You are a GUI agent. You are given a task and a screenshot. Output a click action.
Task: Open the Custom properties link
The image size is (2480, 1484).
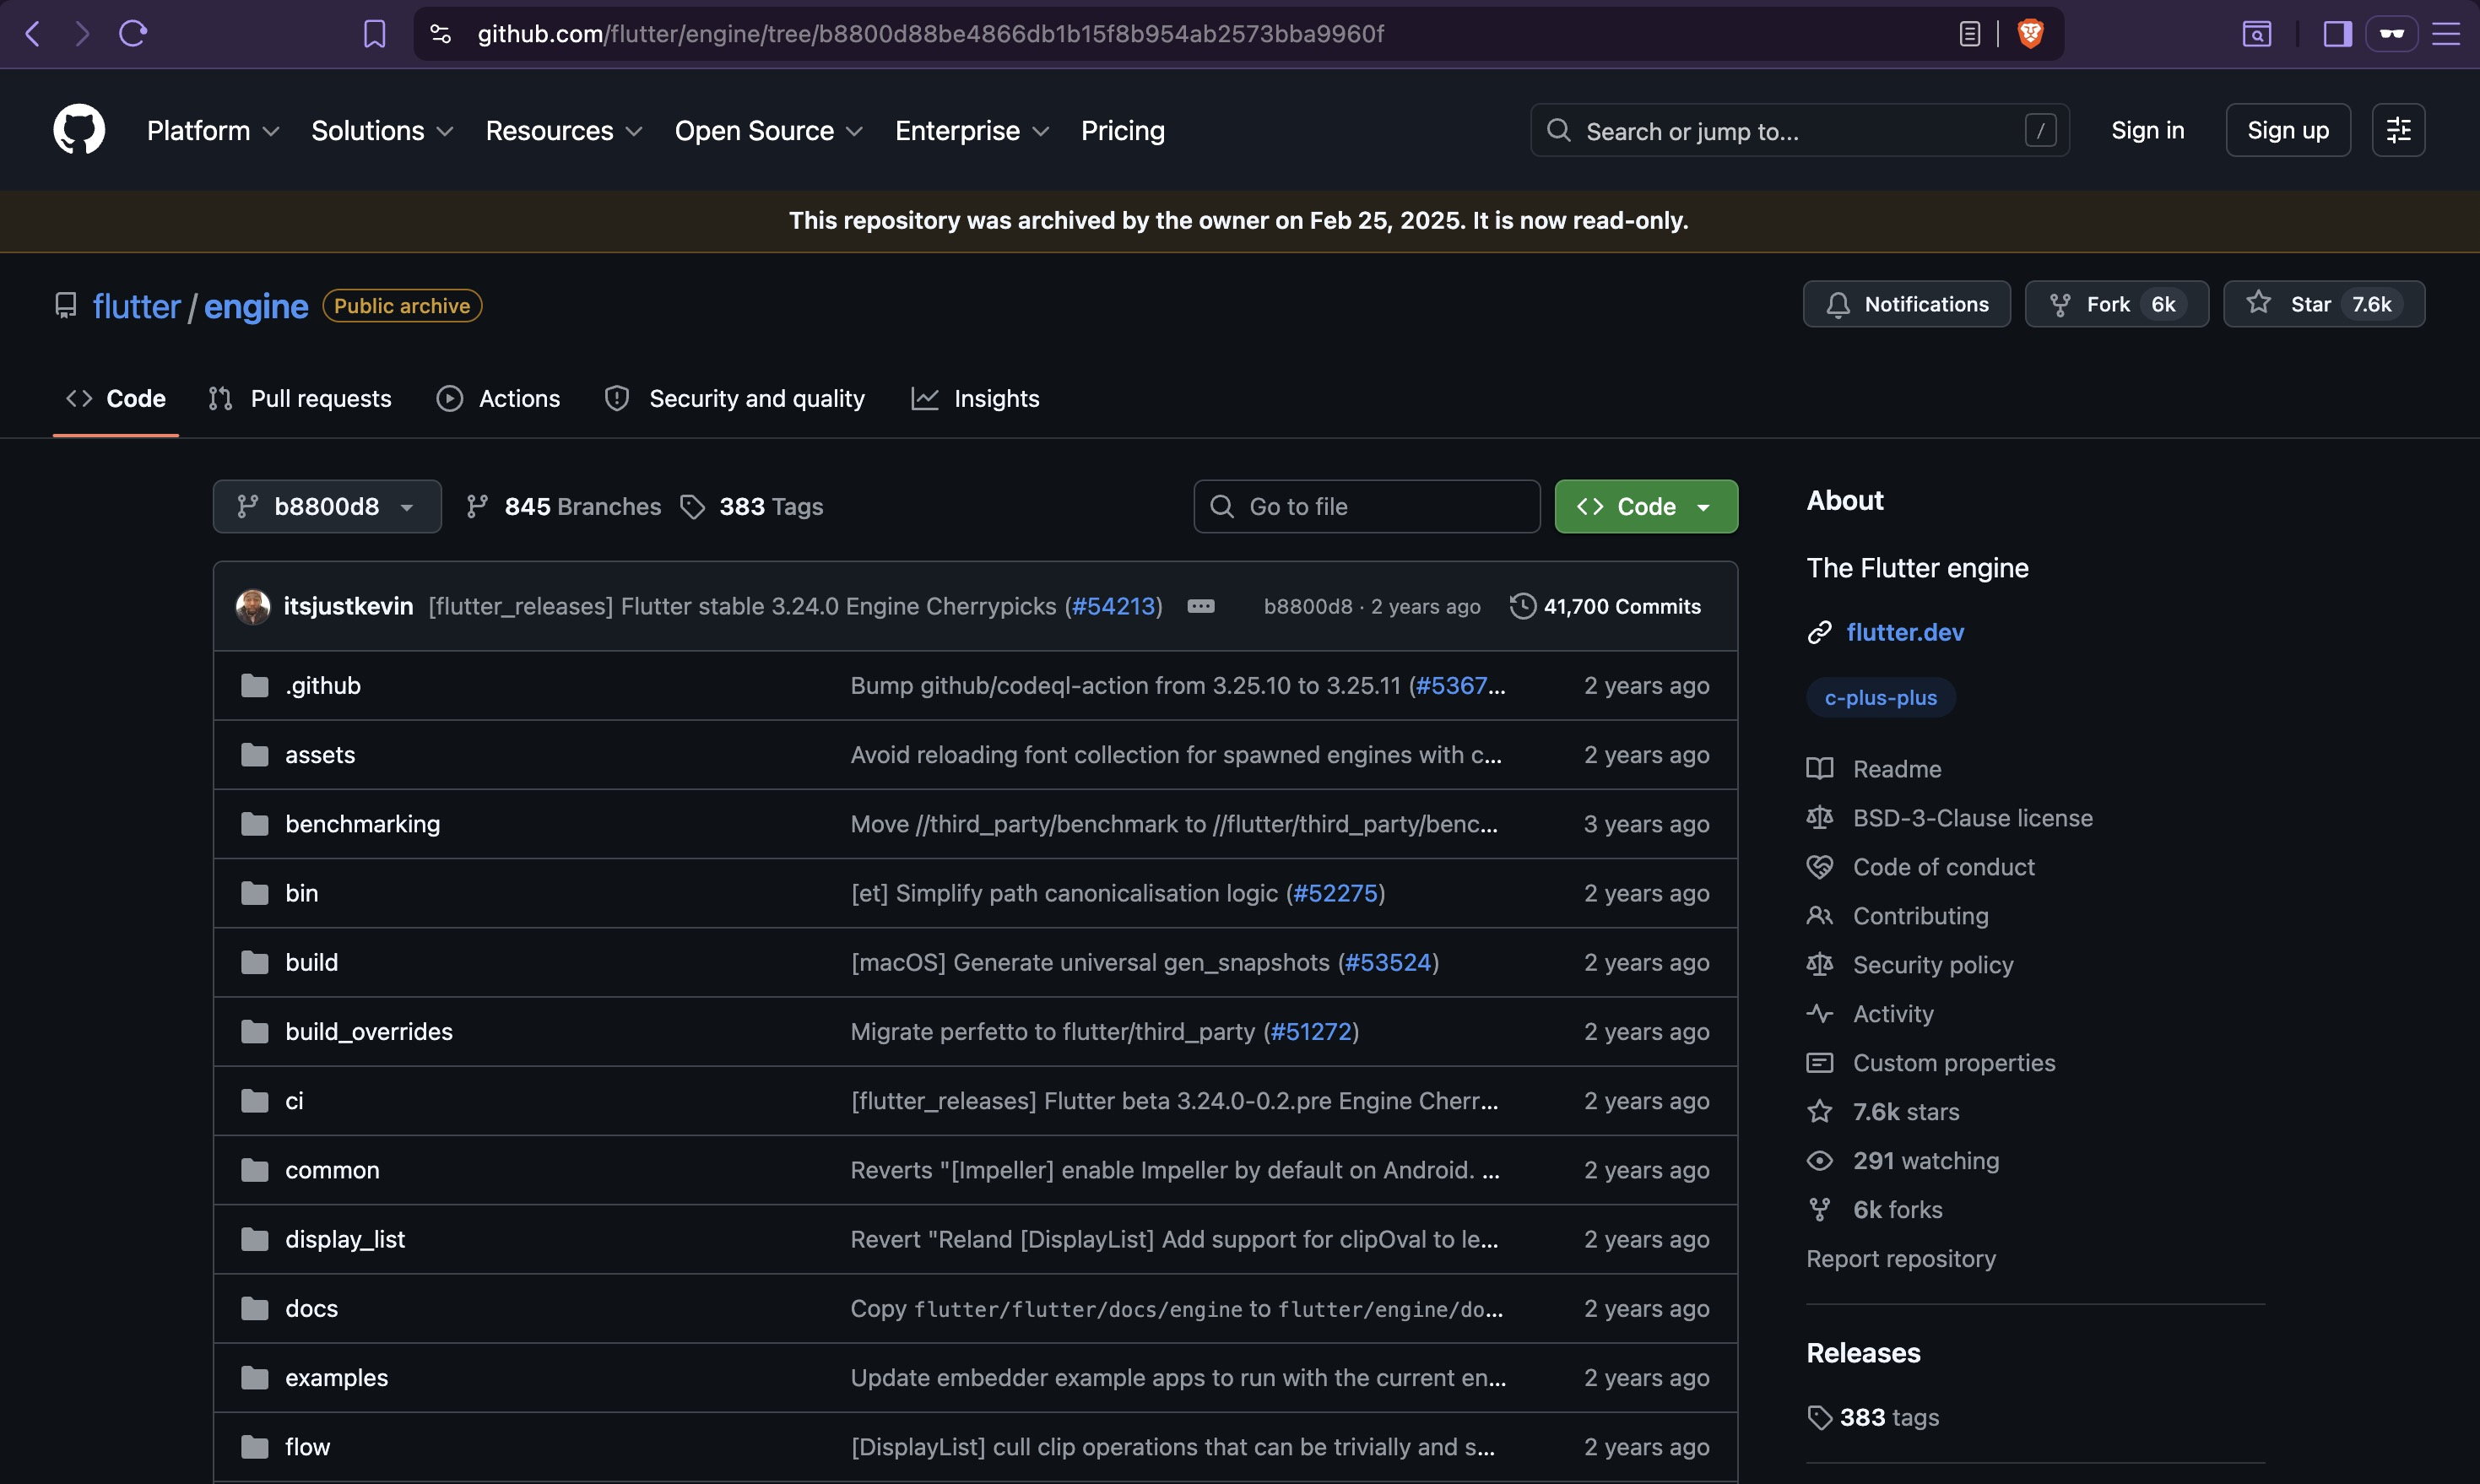(1953, 1063)
